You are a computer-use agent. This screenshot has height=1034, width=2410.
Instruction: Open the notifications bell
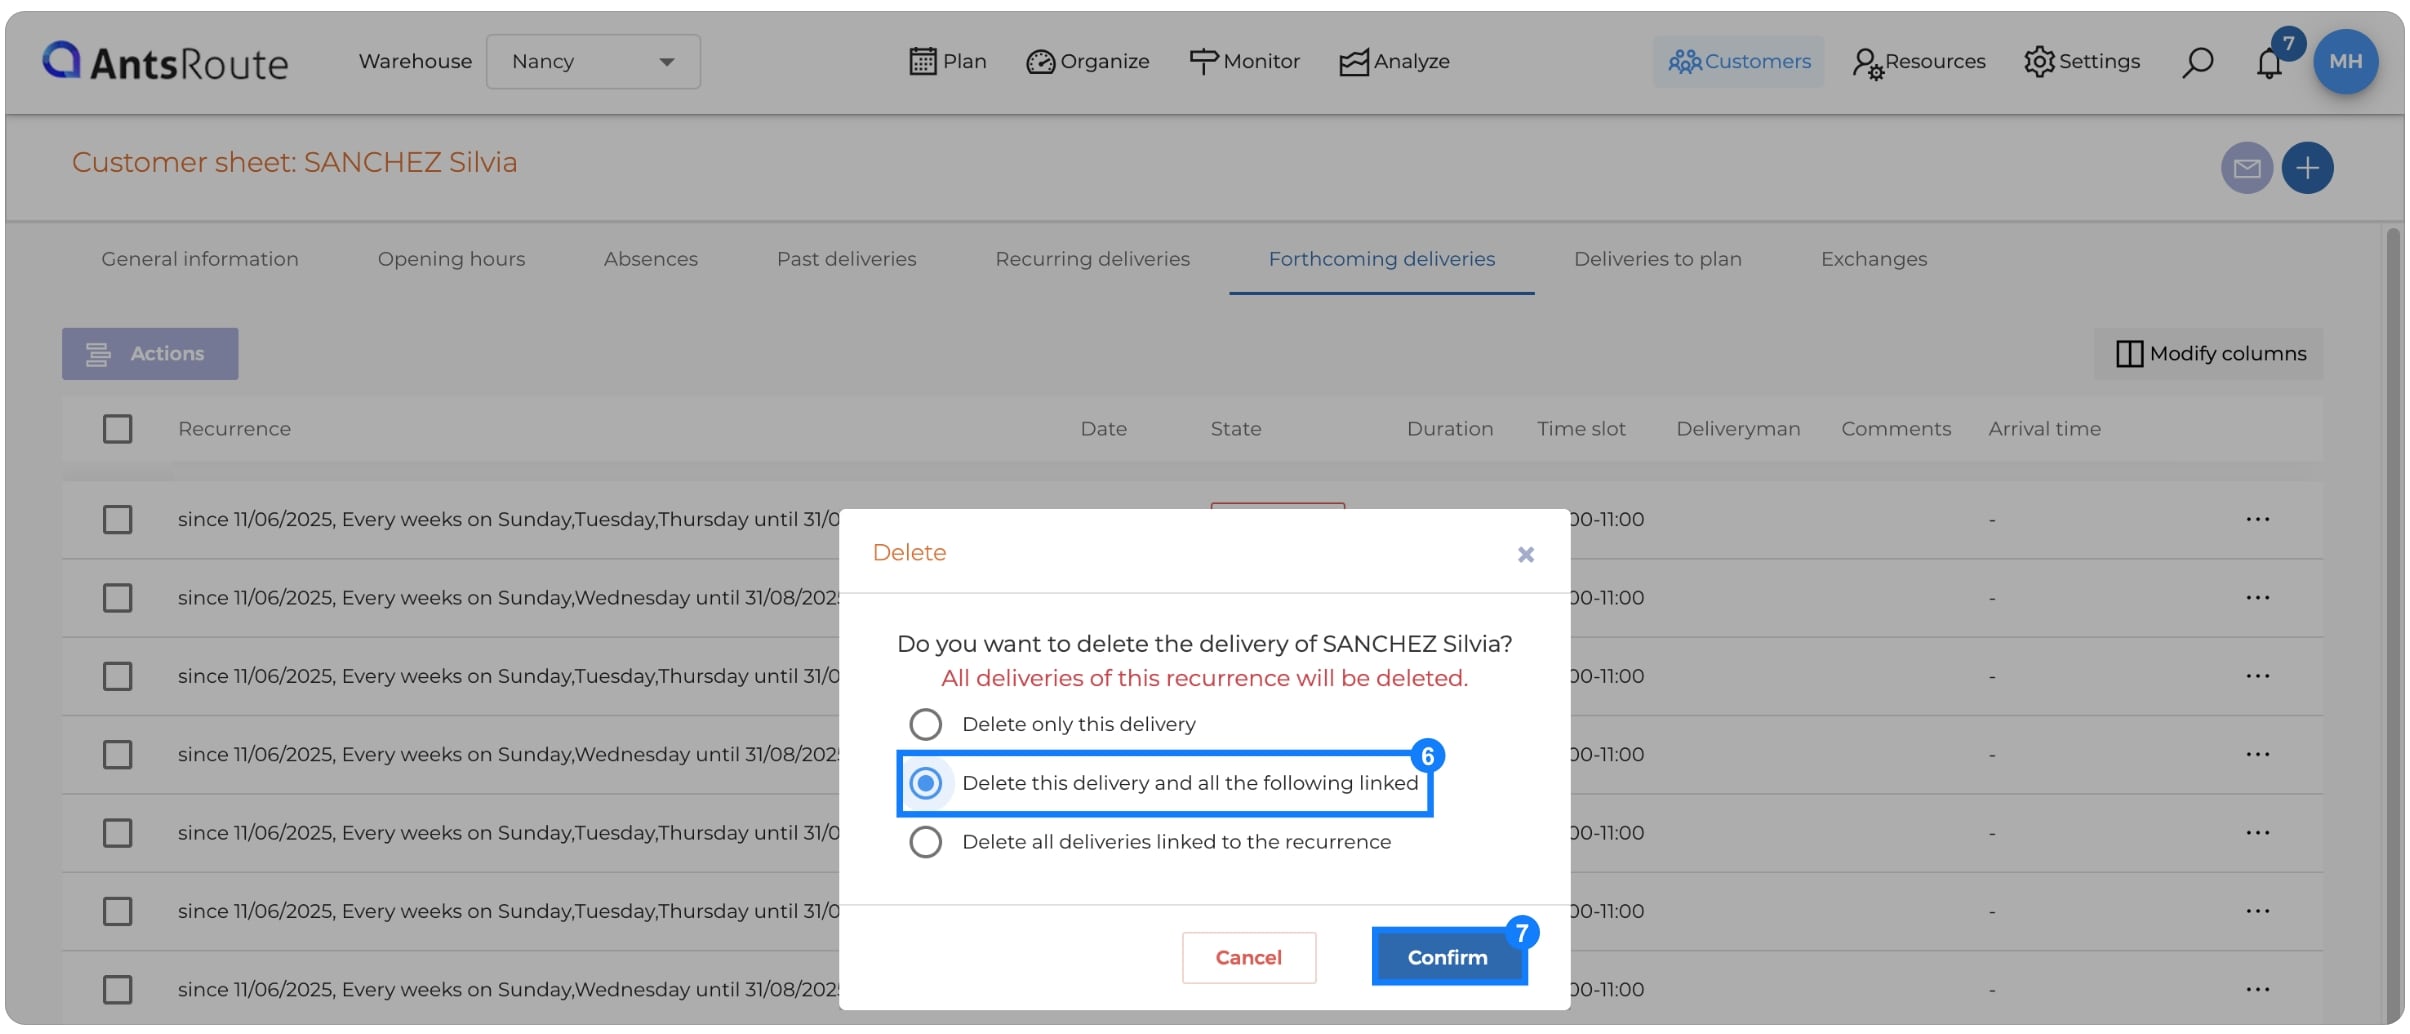[x=2269, y=63]
